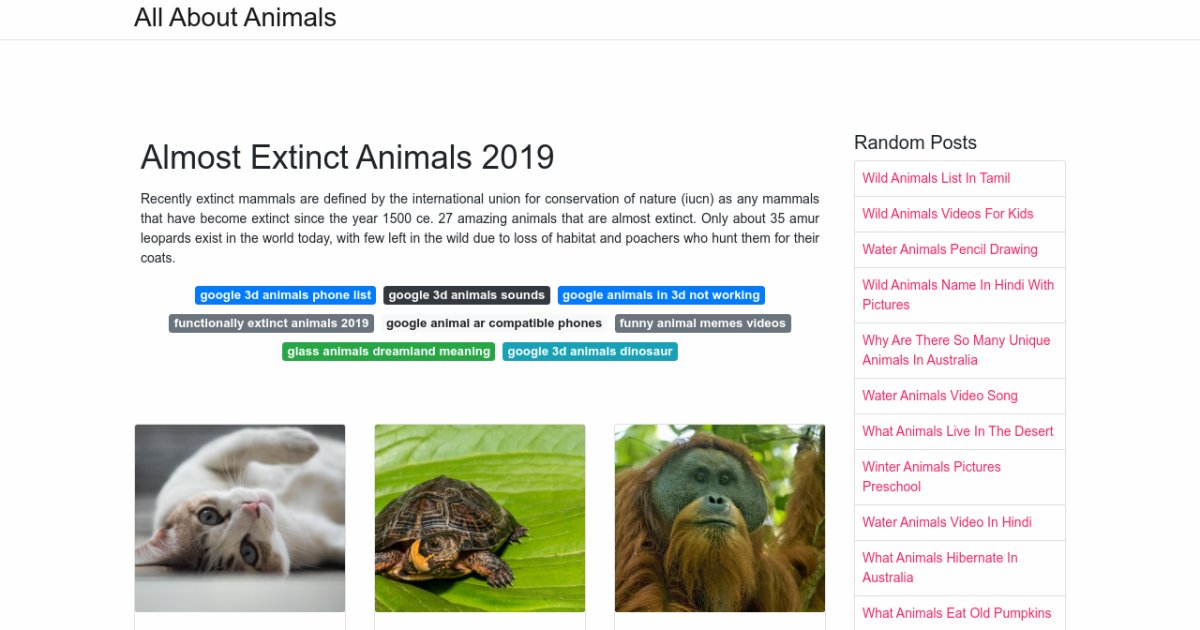
Task: Select the 'google 3d animals dinosaur' tag
Action: (590, 351)
